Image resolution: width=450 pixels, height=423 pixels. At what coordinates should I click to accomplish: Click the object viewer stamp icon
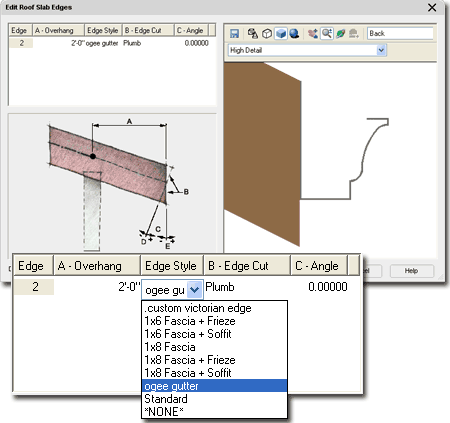(x=253, y=34)
